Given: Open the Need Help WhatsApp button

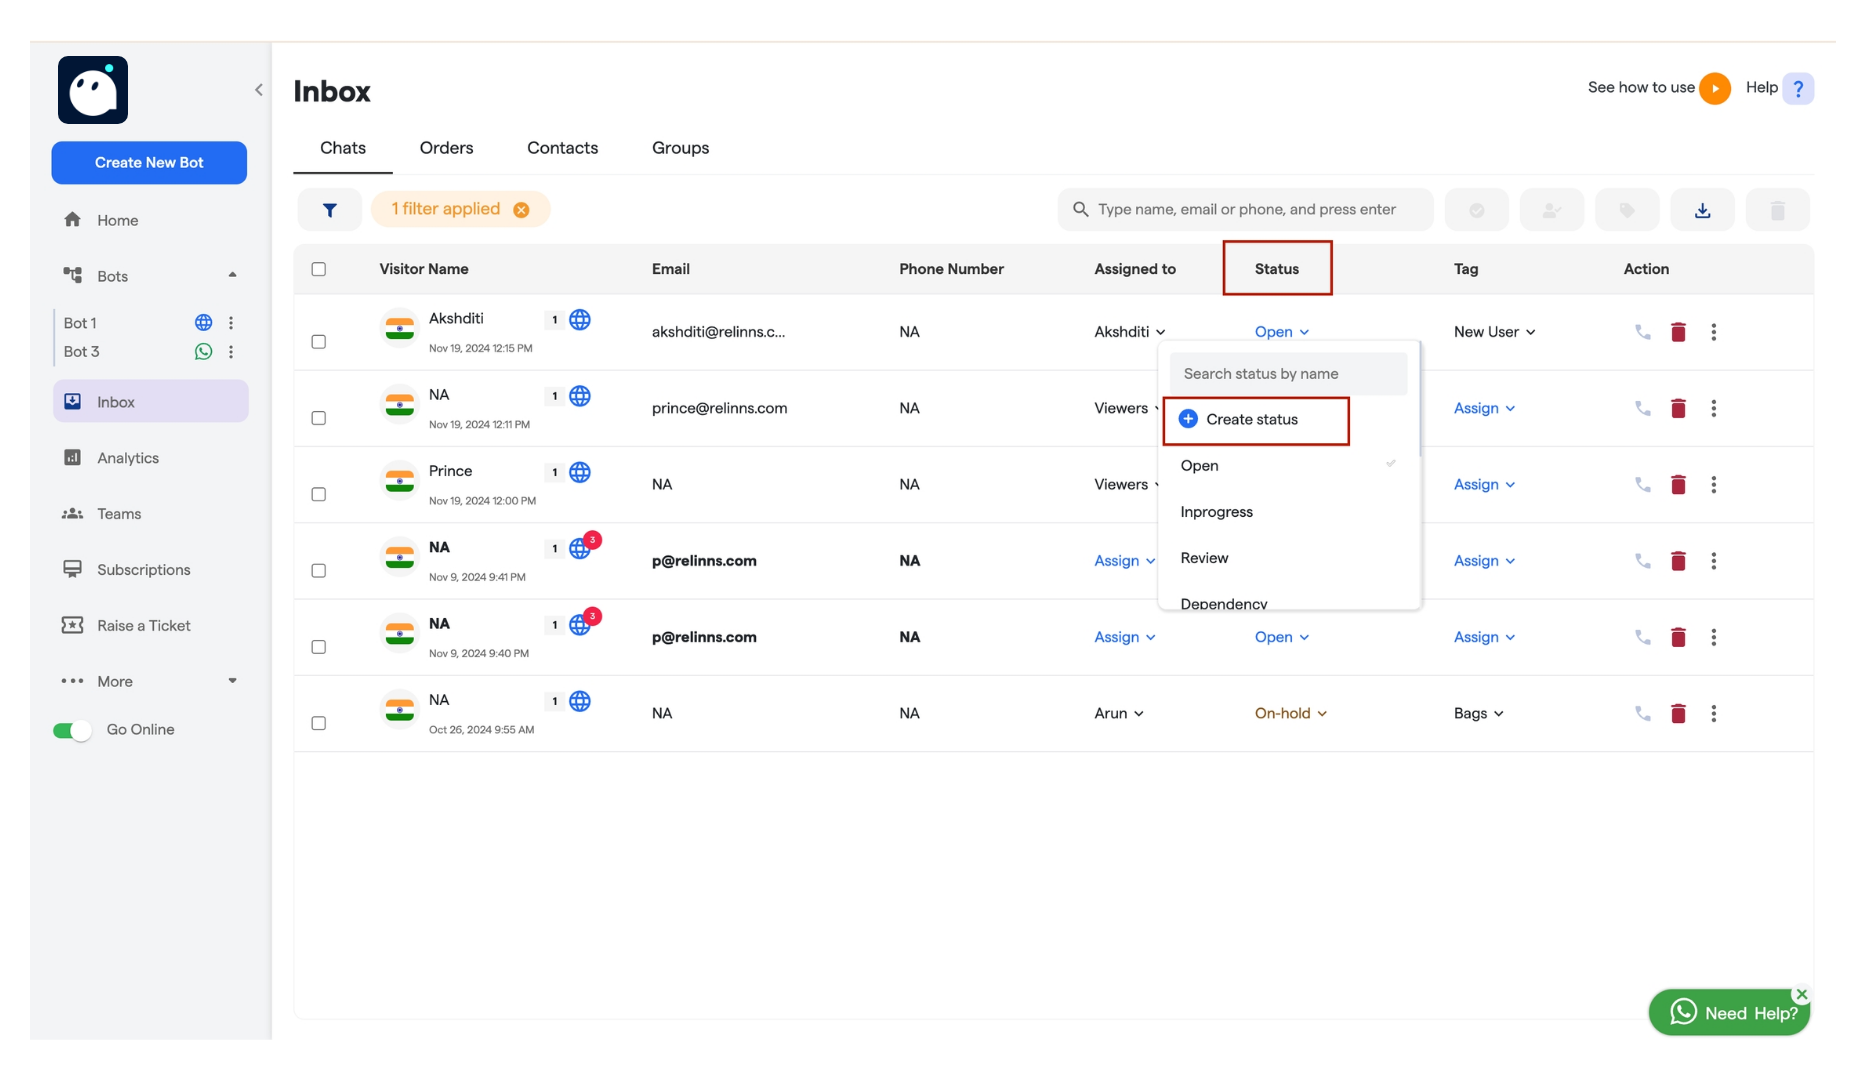Looking at the screenshot, I should pyautogui.click(x=1730, y=1013).
